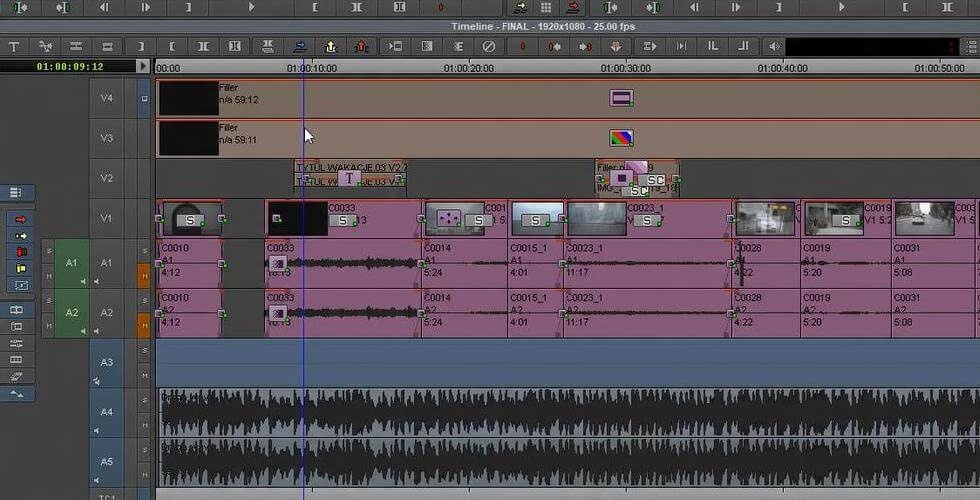Click the color effect icon on V3

click(621, 138)
